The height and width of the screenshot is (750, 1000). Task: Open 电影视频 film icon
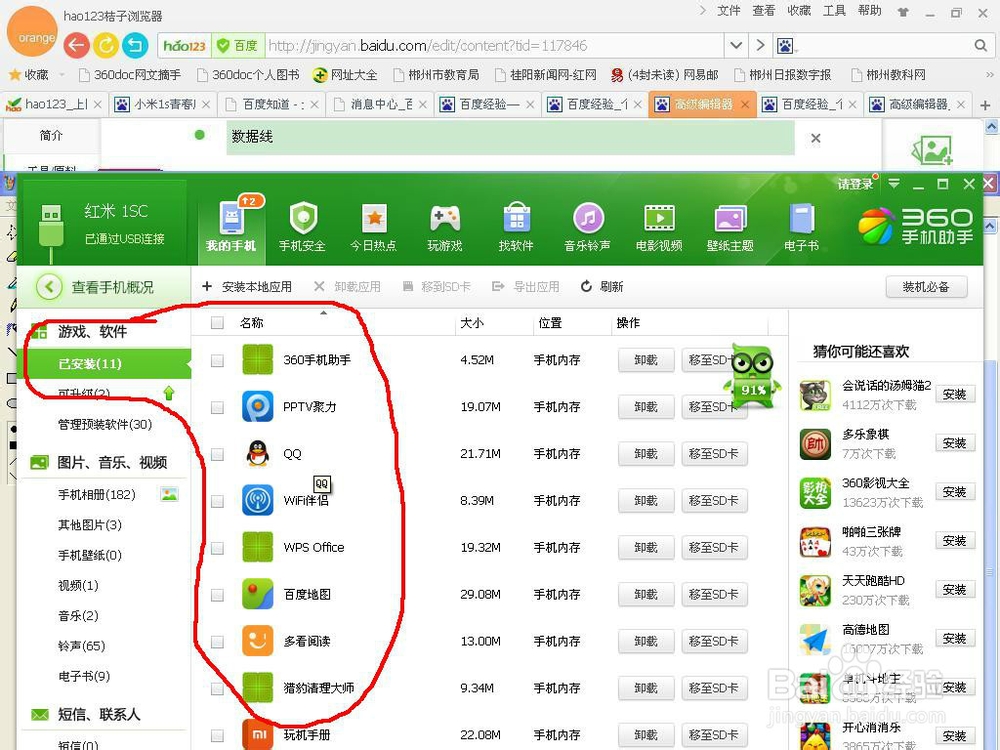pyautogui.click(x=659, y=218)
